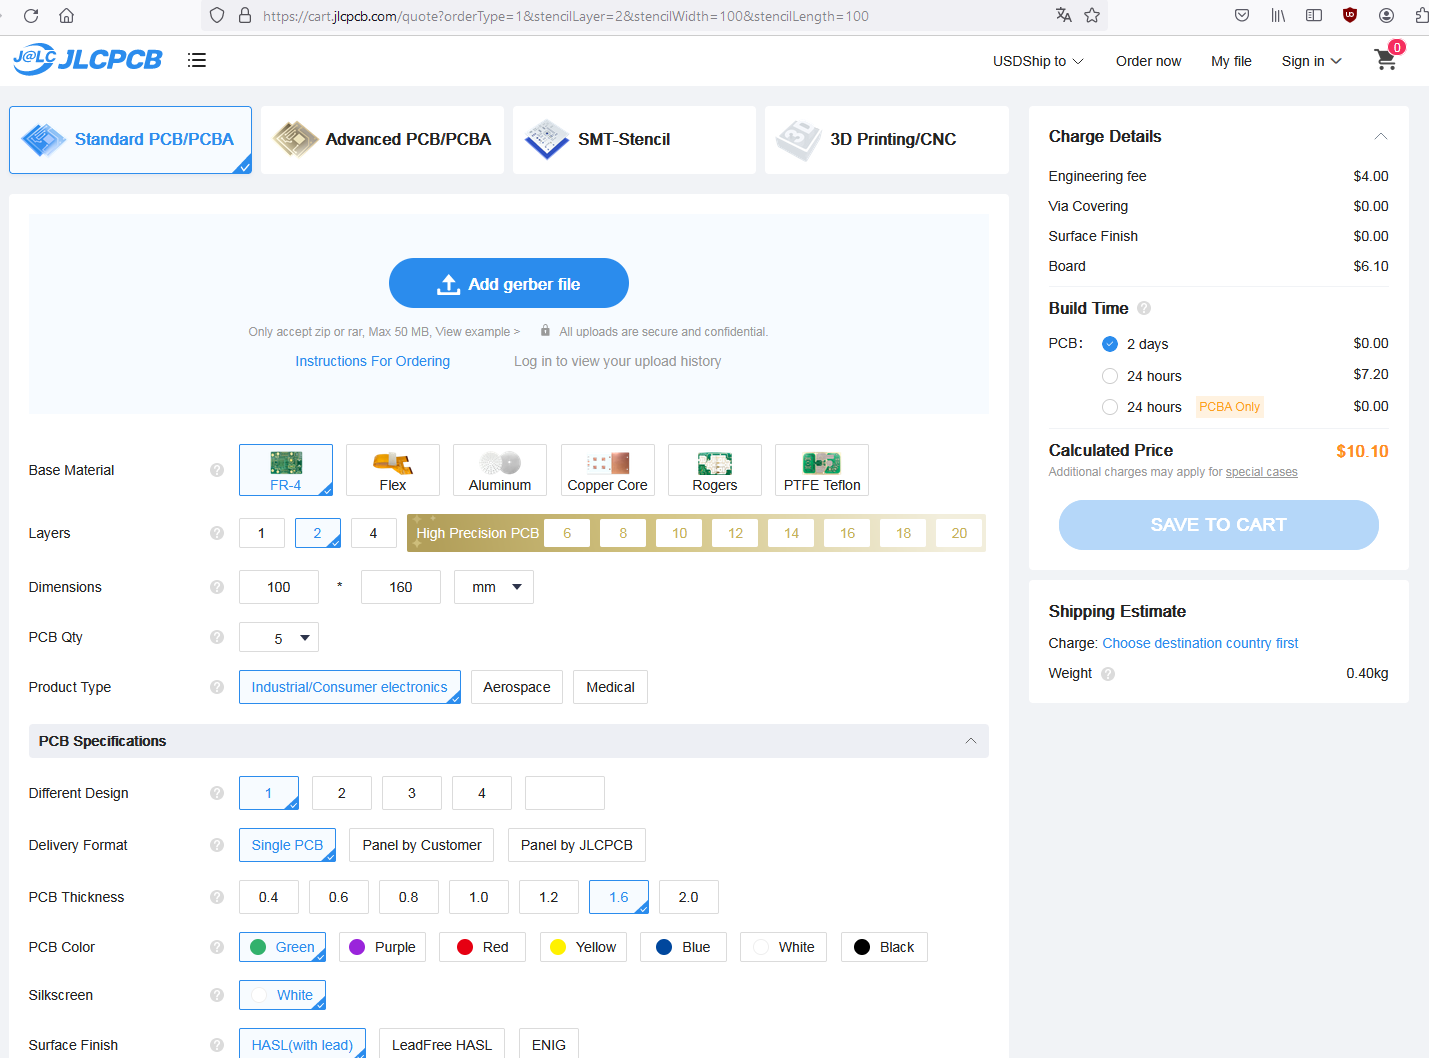Image resolution: width=1429 pixels, height=1058 pixels.
Task: Switch to Advanced PCB/PCBA tab
Action: [382, 140]
